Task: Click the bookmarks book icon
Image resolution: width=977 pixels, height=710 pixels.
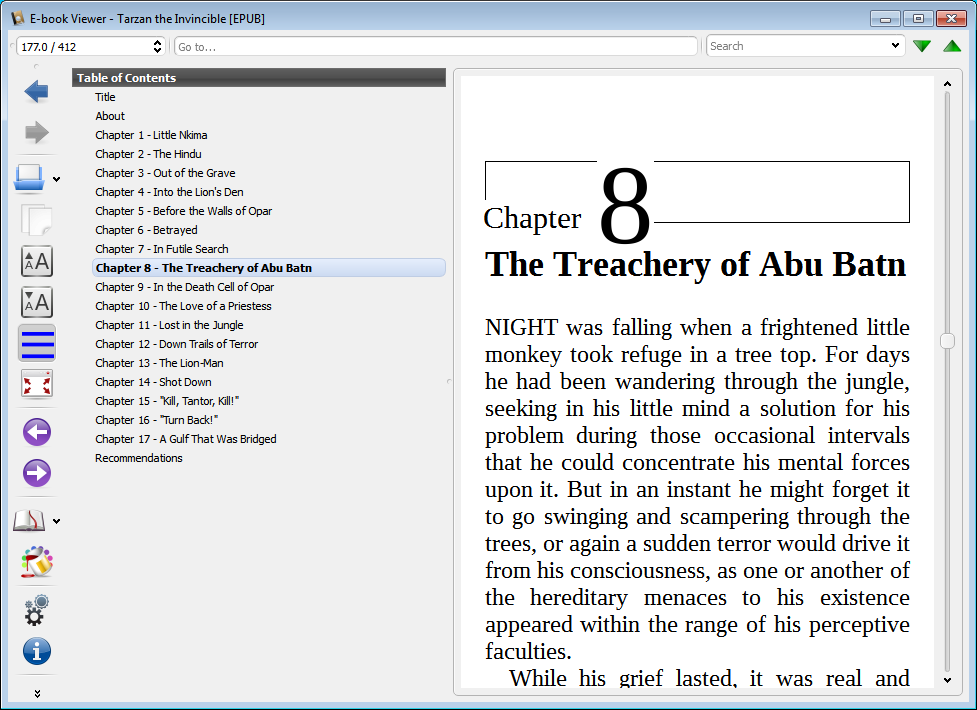Action: [29, 521]
